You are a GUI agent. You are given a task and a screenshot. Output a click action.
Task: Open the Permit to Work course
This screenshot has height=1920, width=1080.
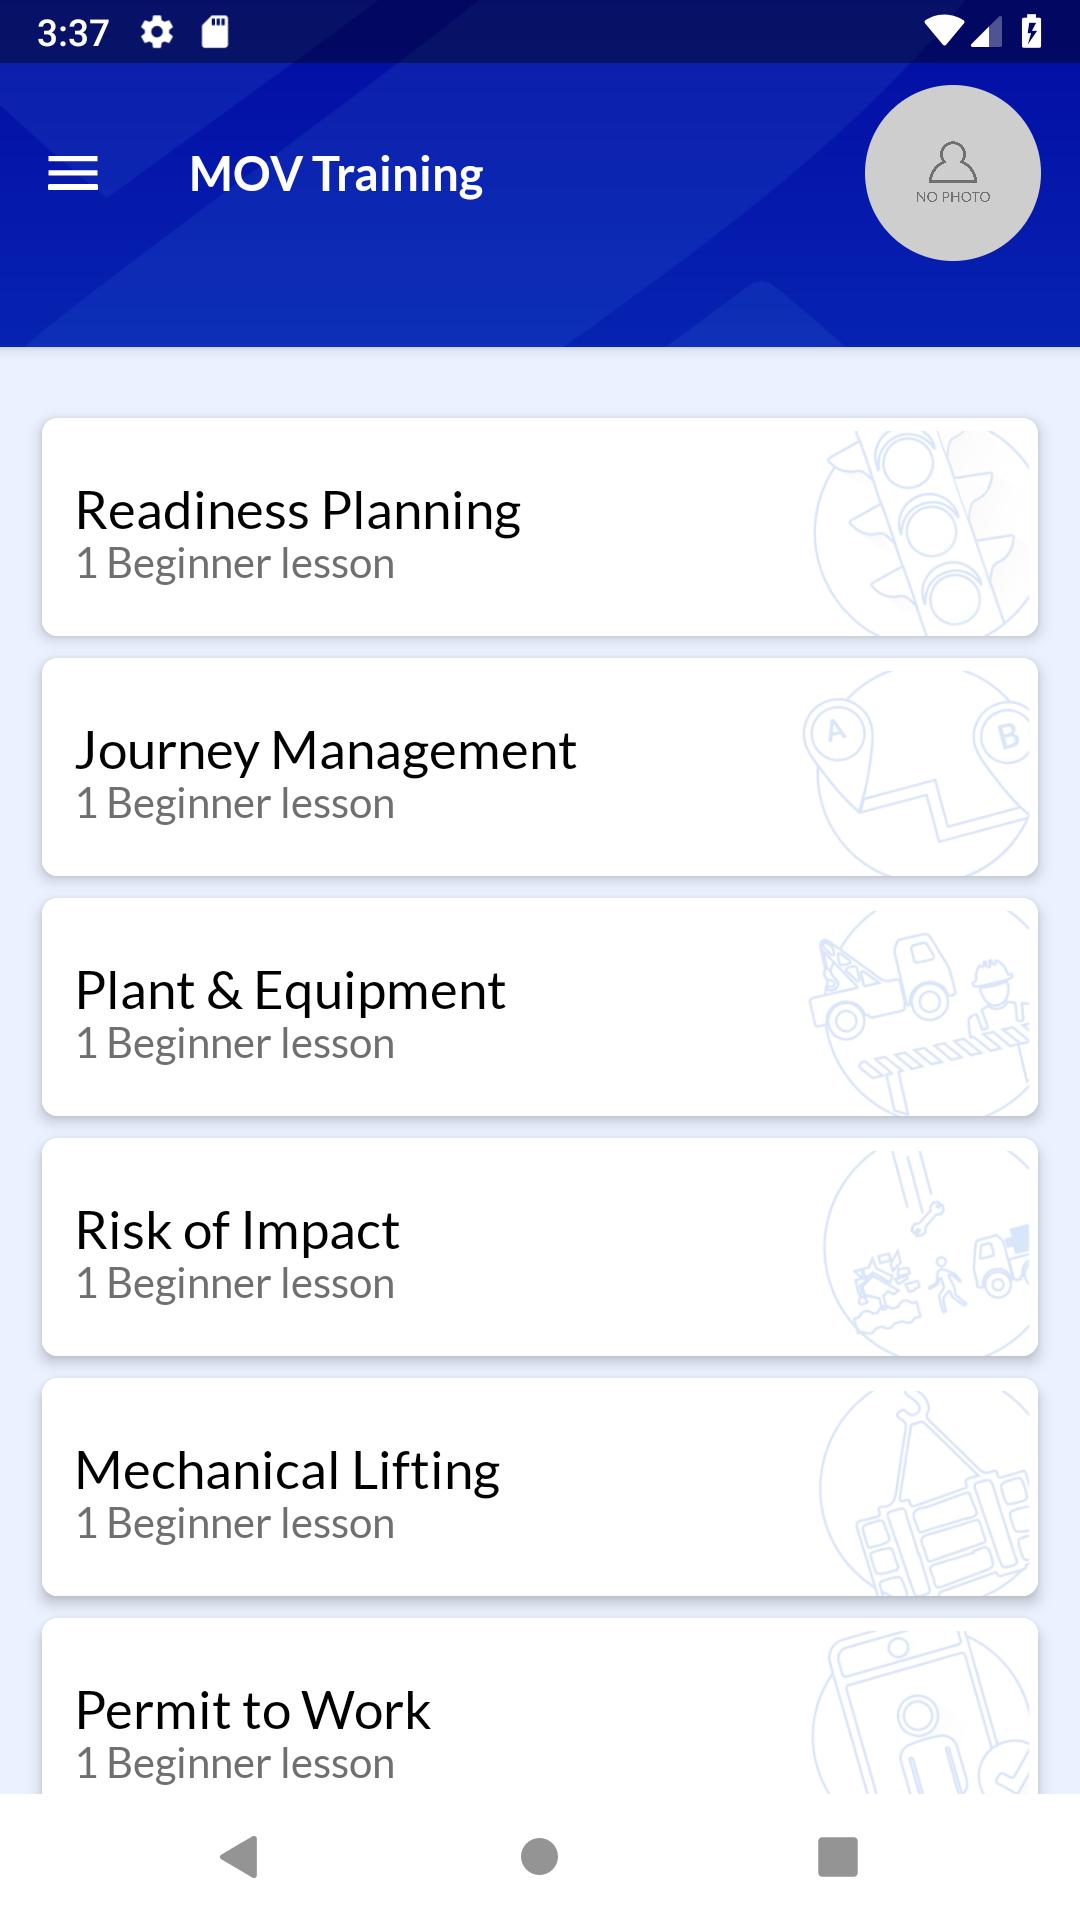click(540, 1706)
